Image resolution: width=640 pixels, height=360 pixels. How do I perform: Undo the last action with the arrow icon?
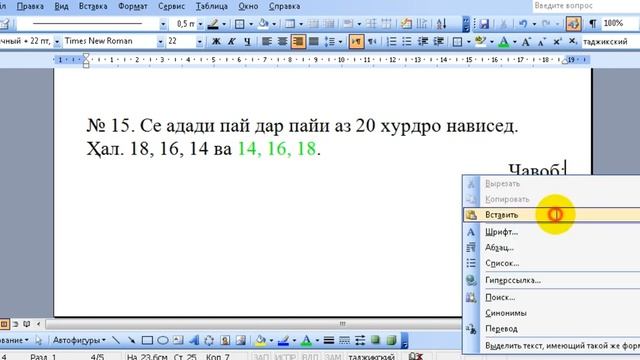(x=523, y=24)
